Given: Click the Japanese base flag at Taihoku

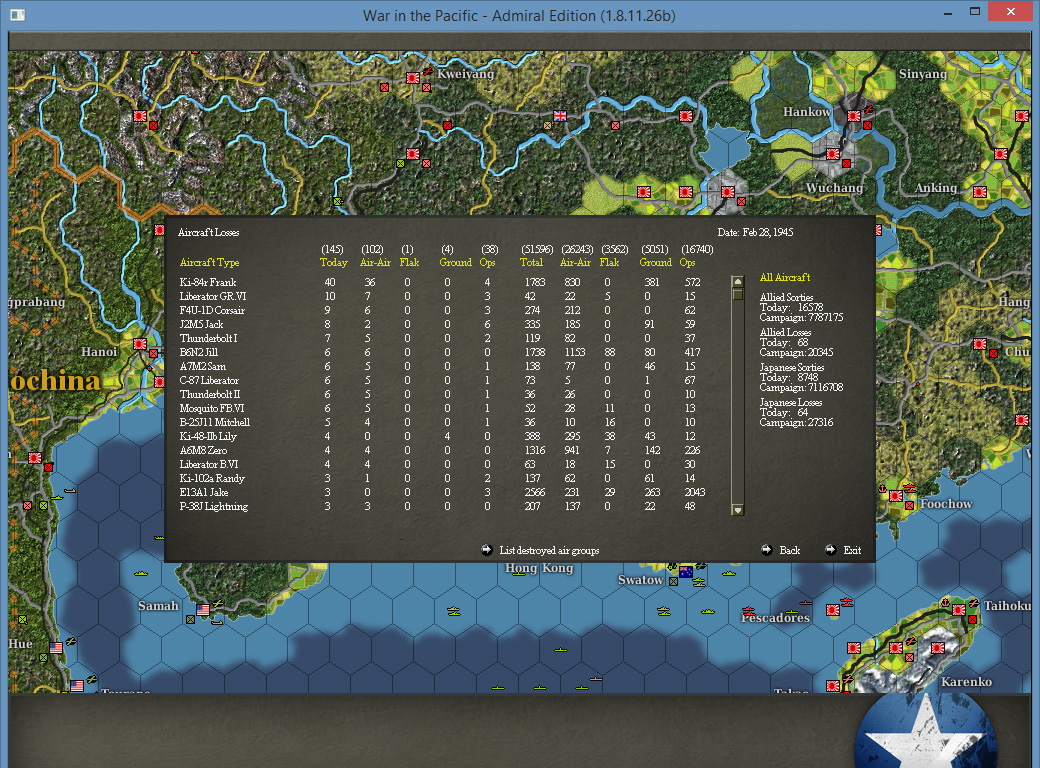Looking at the screenshot, I should tap(958, 610).
